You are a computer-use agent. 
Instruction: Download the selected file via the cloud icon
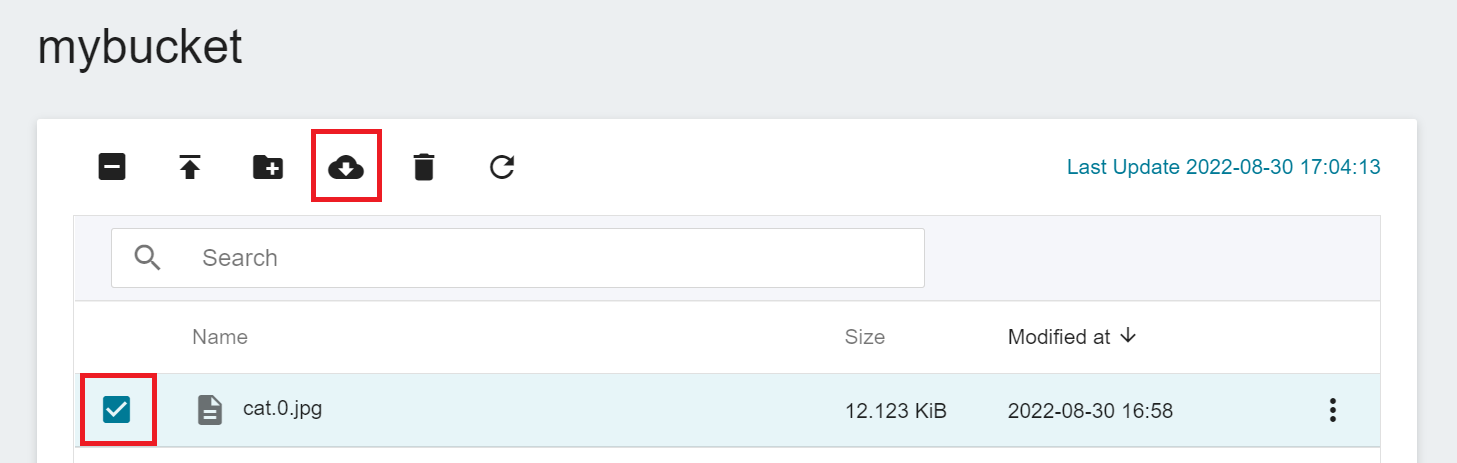coord(346,167)
